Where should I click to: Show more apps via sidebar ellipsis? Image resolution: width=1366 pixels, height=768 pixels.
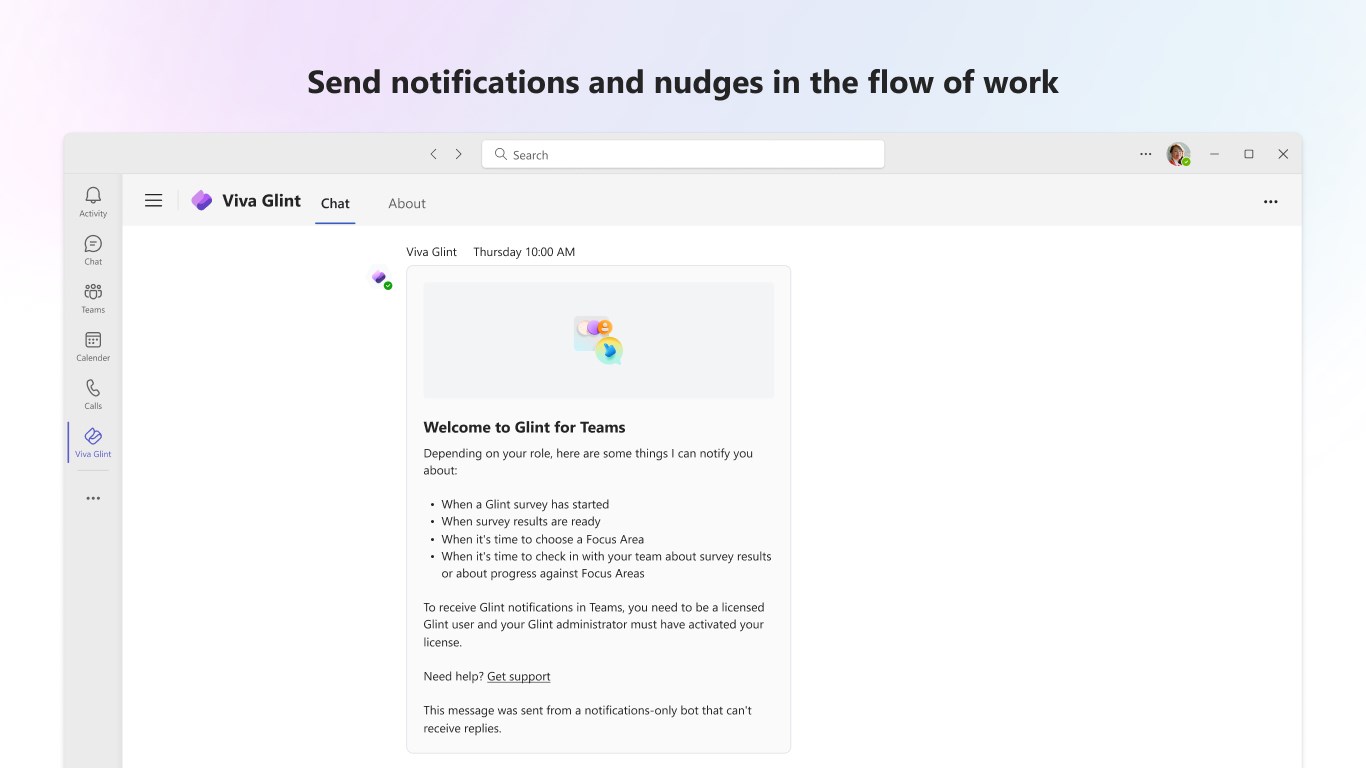click(93, 498)
